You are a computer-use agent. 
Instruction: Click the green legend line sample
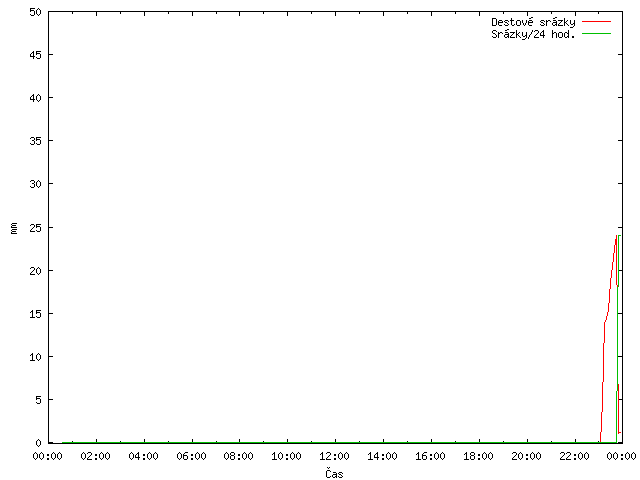pyautogui.click(x=596, y=33)
